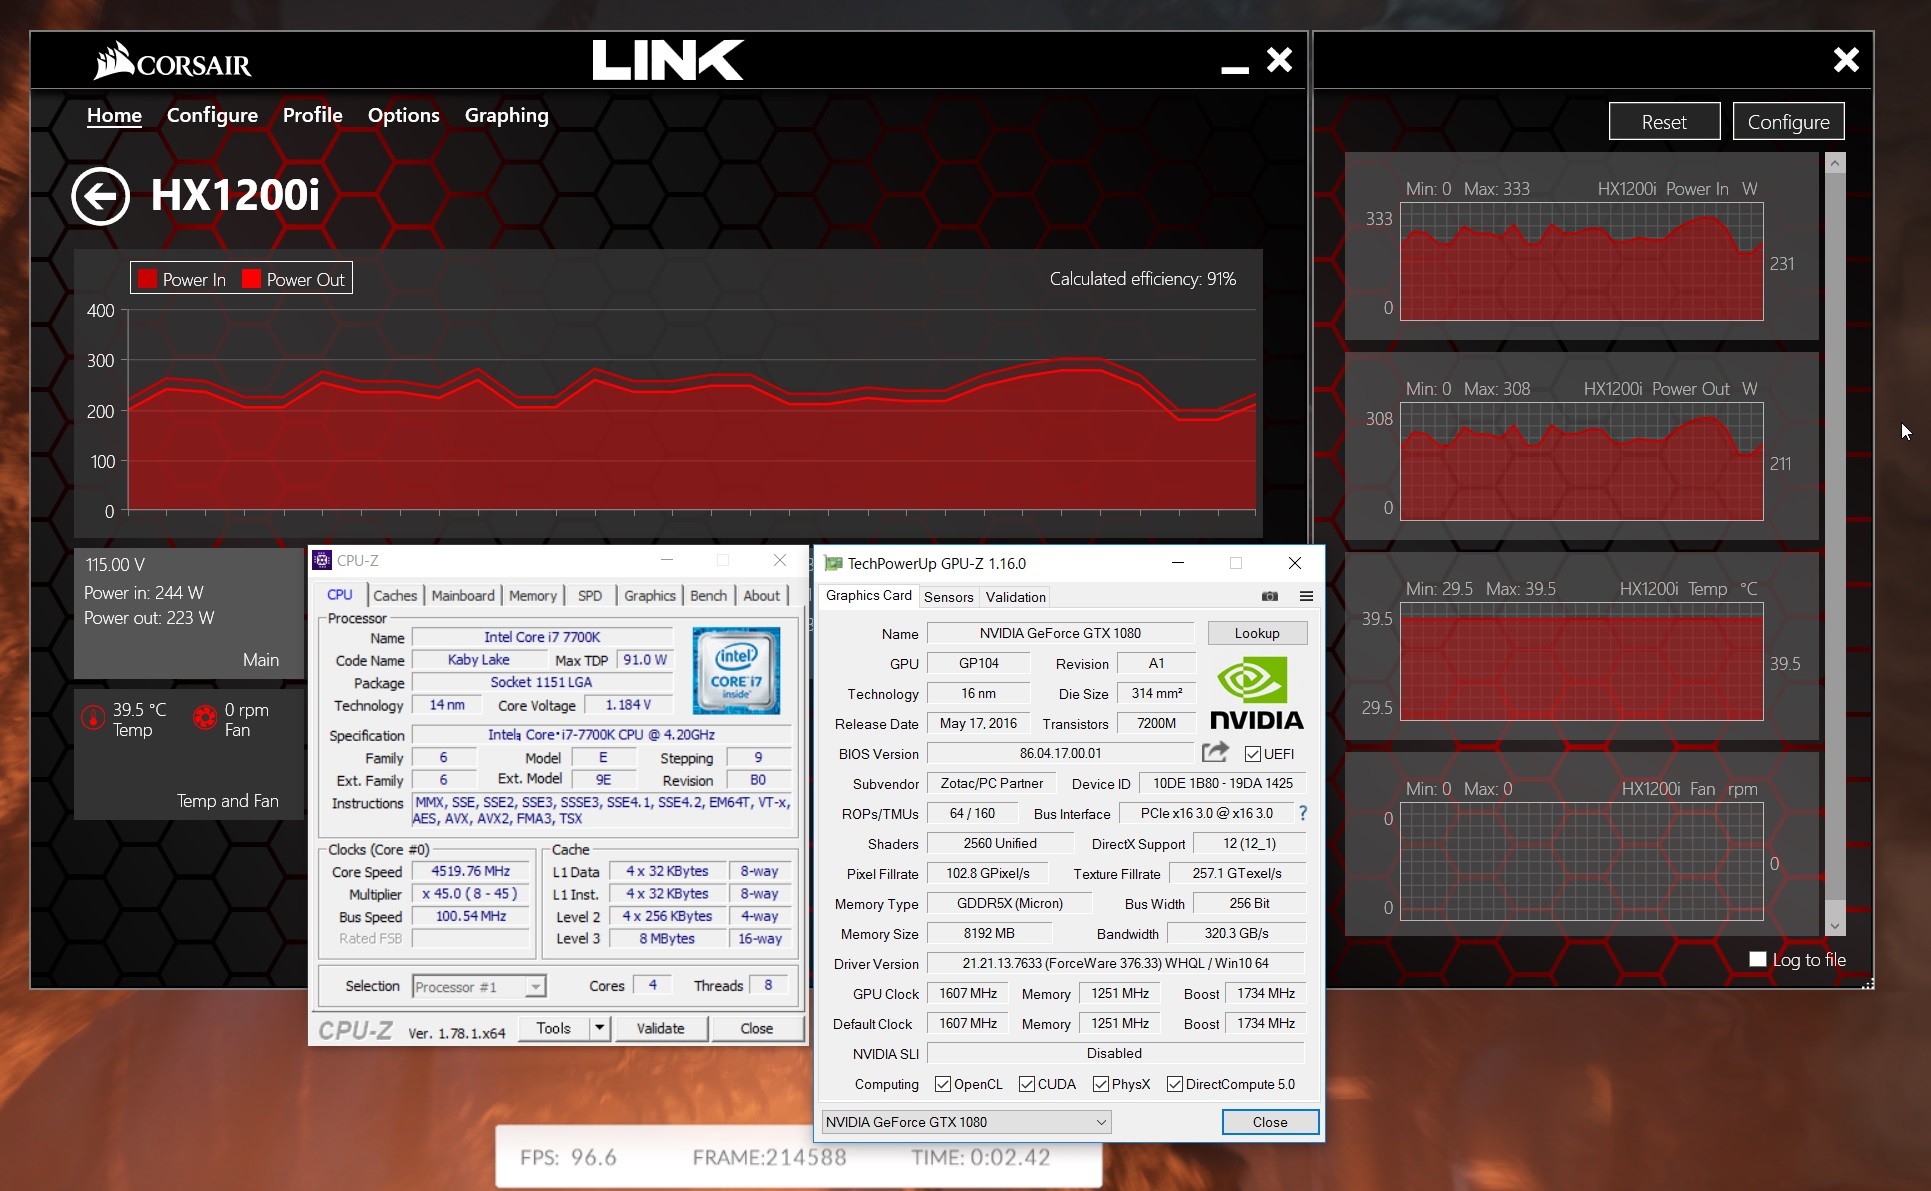Click the Corsair logo in Link window
The image size is (1931, 1191).
pos(172,61)
